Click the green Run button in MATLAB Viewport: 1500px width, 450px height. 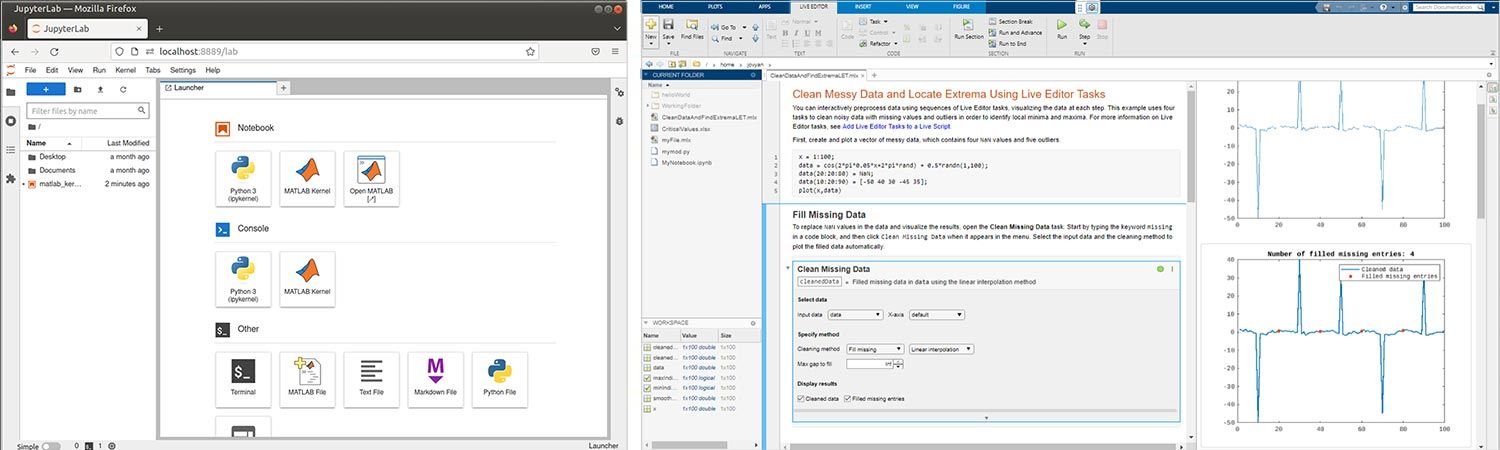(1062, 25)
